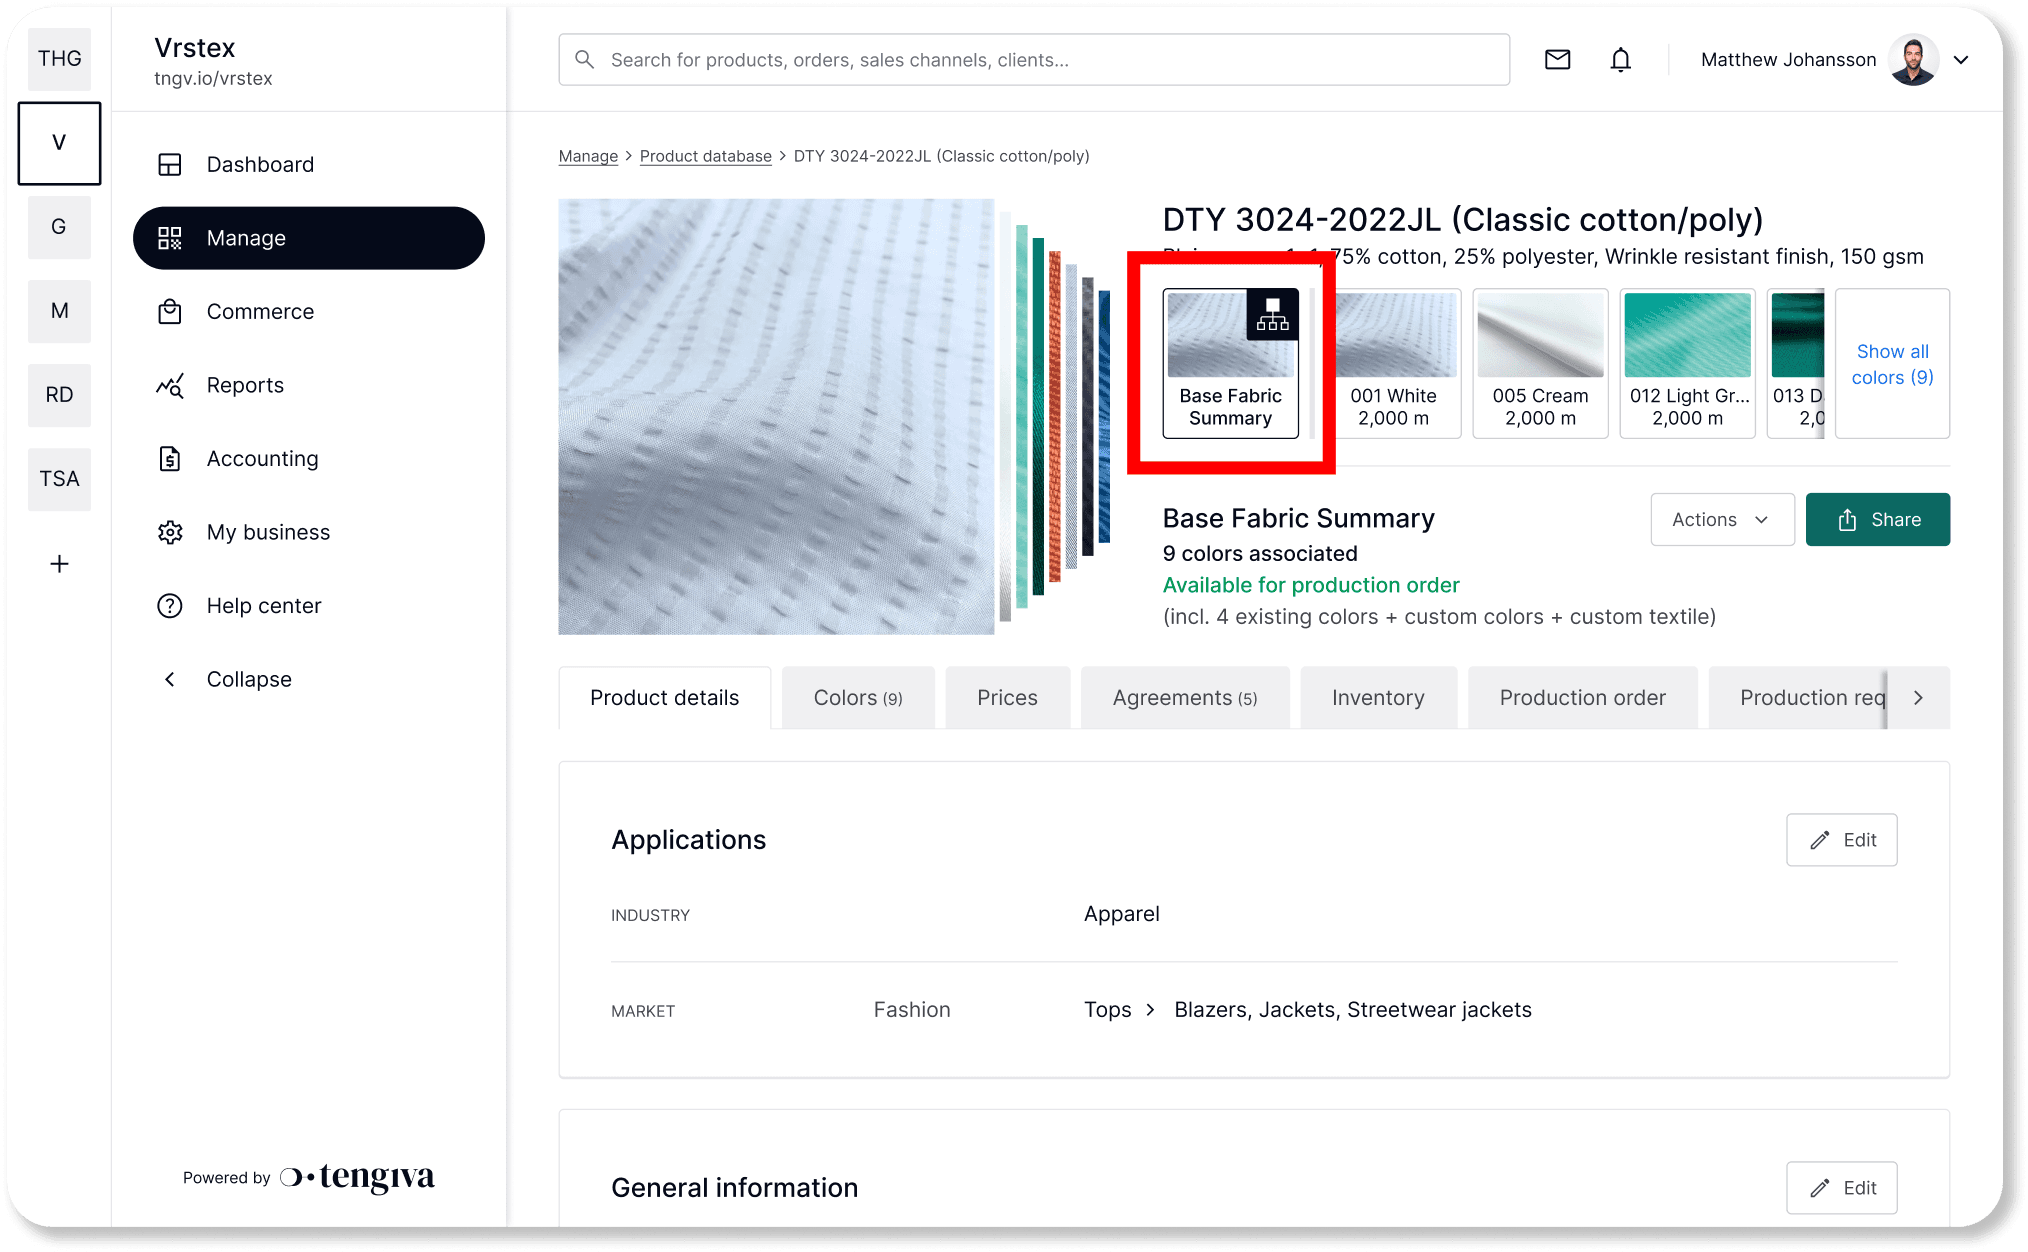2028x1252 pixels.
Task: Open Matthew Johansson account menu chevron
Action: (x=1961, y=60)
